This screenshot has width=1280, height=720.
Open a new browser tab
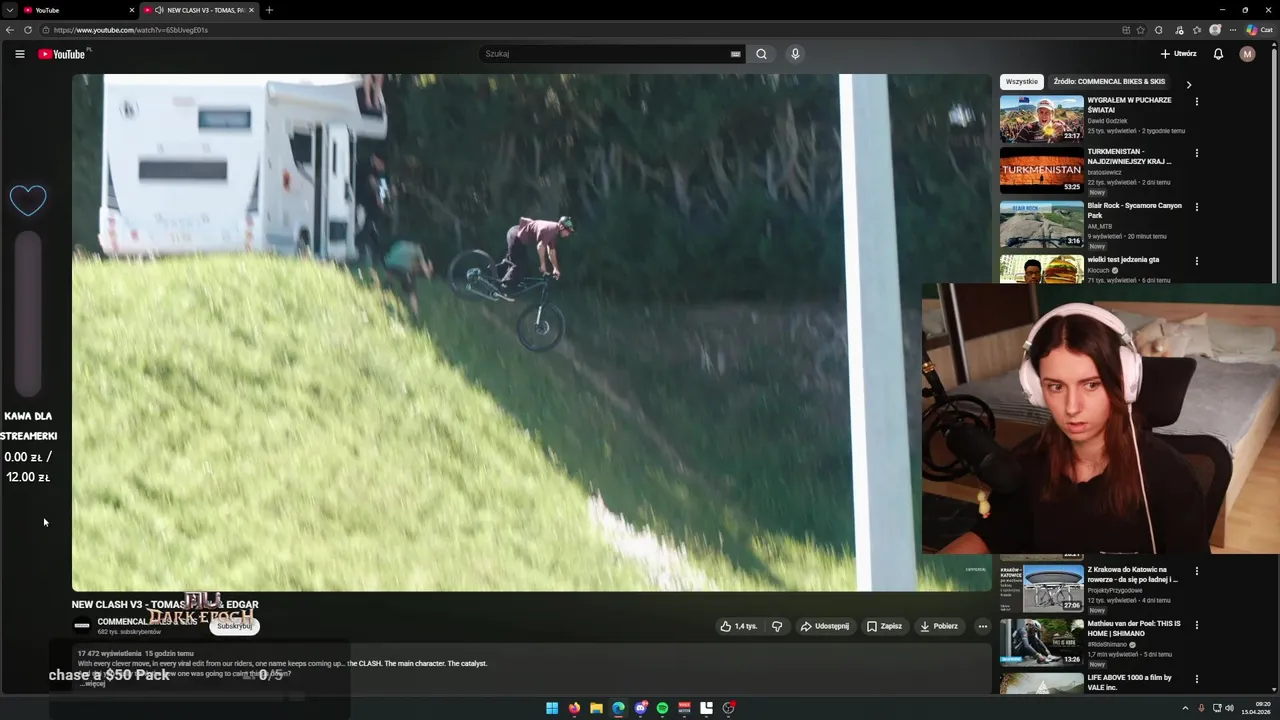tap(269, 10)
